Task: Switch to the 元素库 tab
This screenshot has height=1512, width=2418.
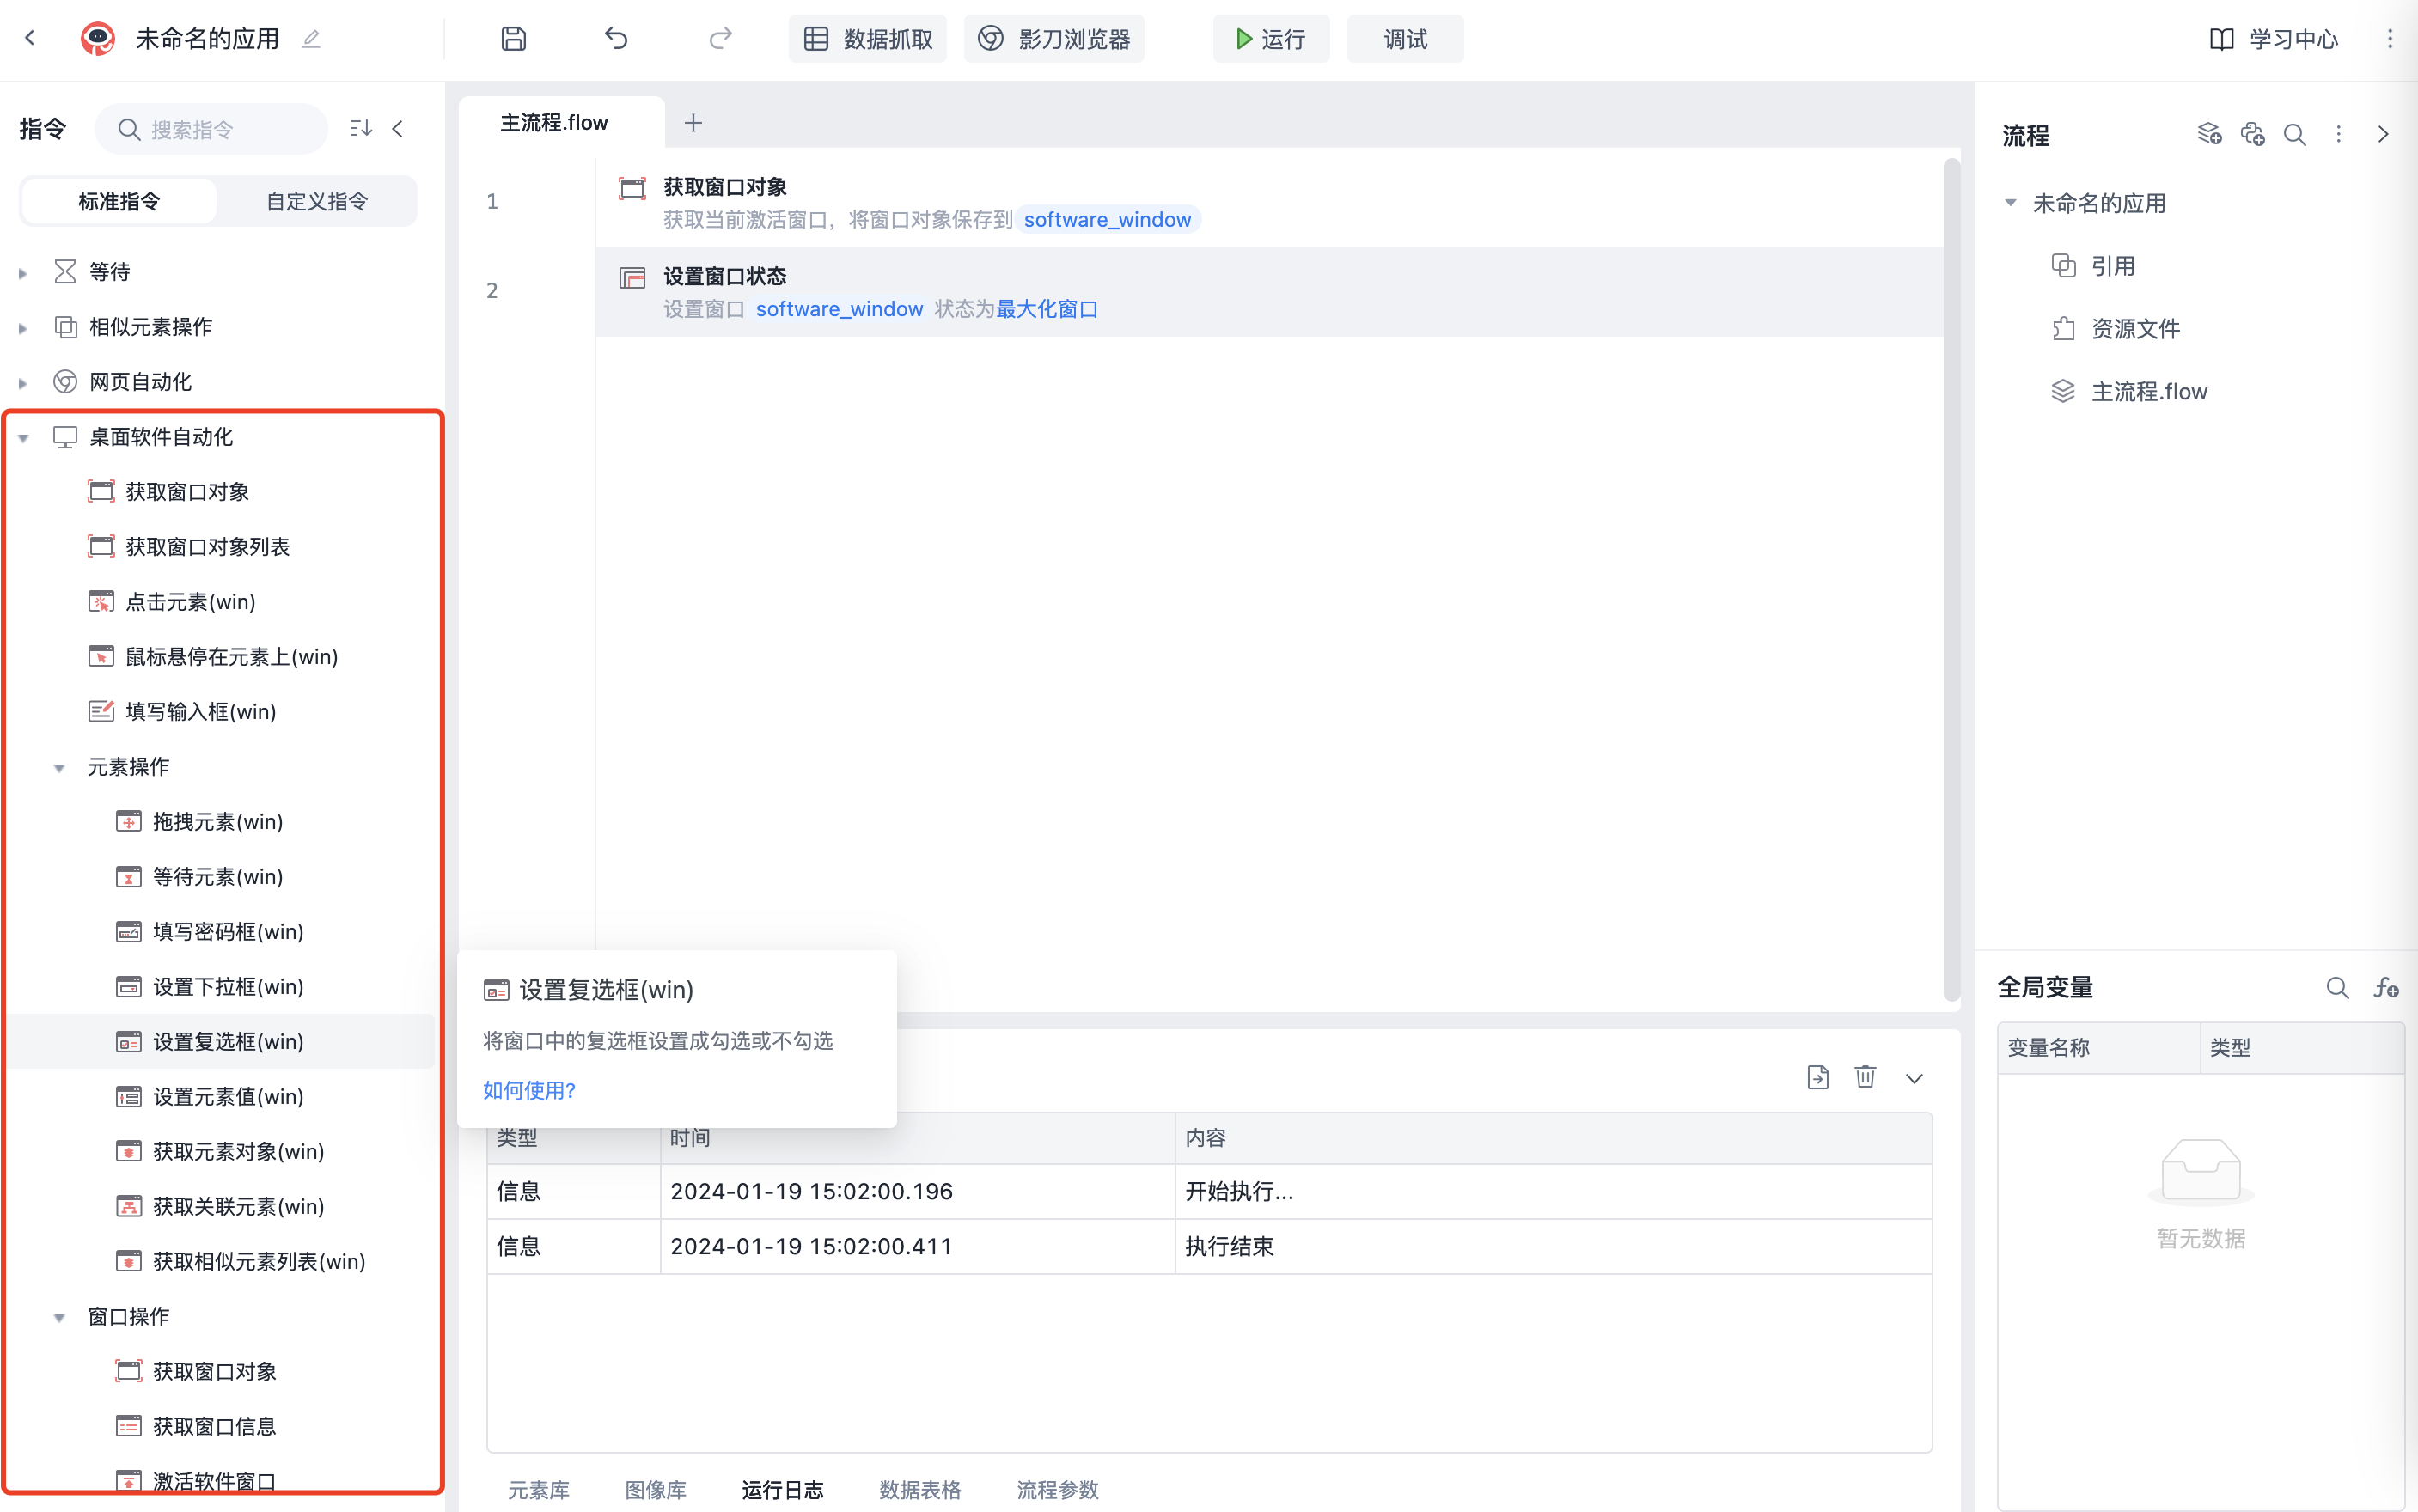Action: (538, 1489)
